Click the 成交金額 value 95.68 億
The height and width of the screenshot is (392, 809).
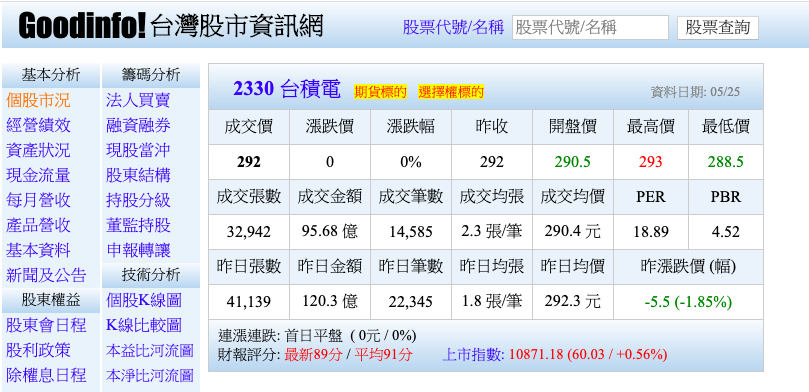[x=330, y=232]
